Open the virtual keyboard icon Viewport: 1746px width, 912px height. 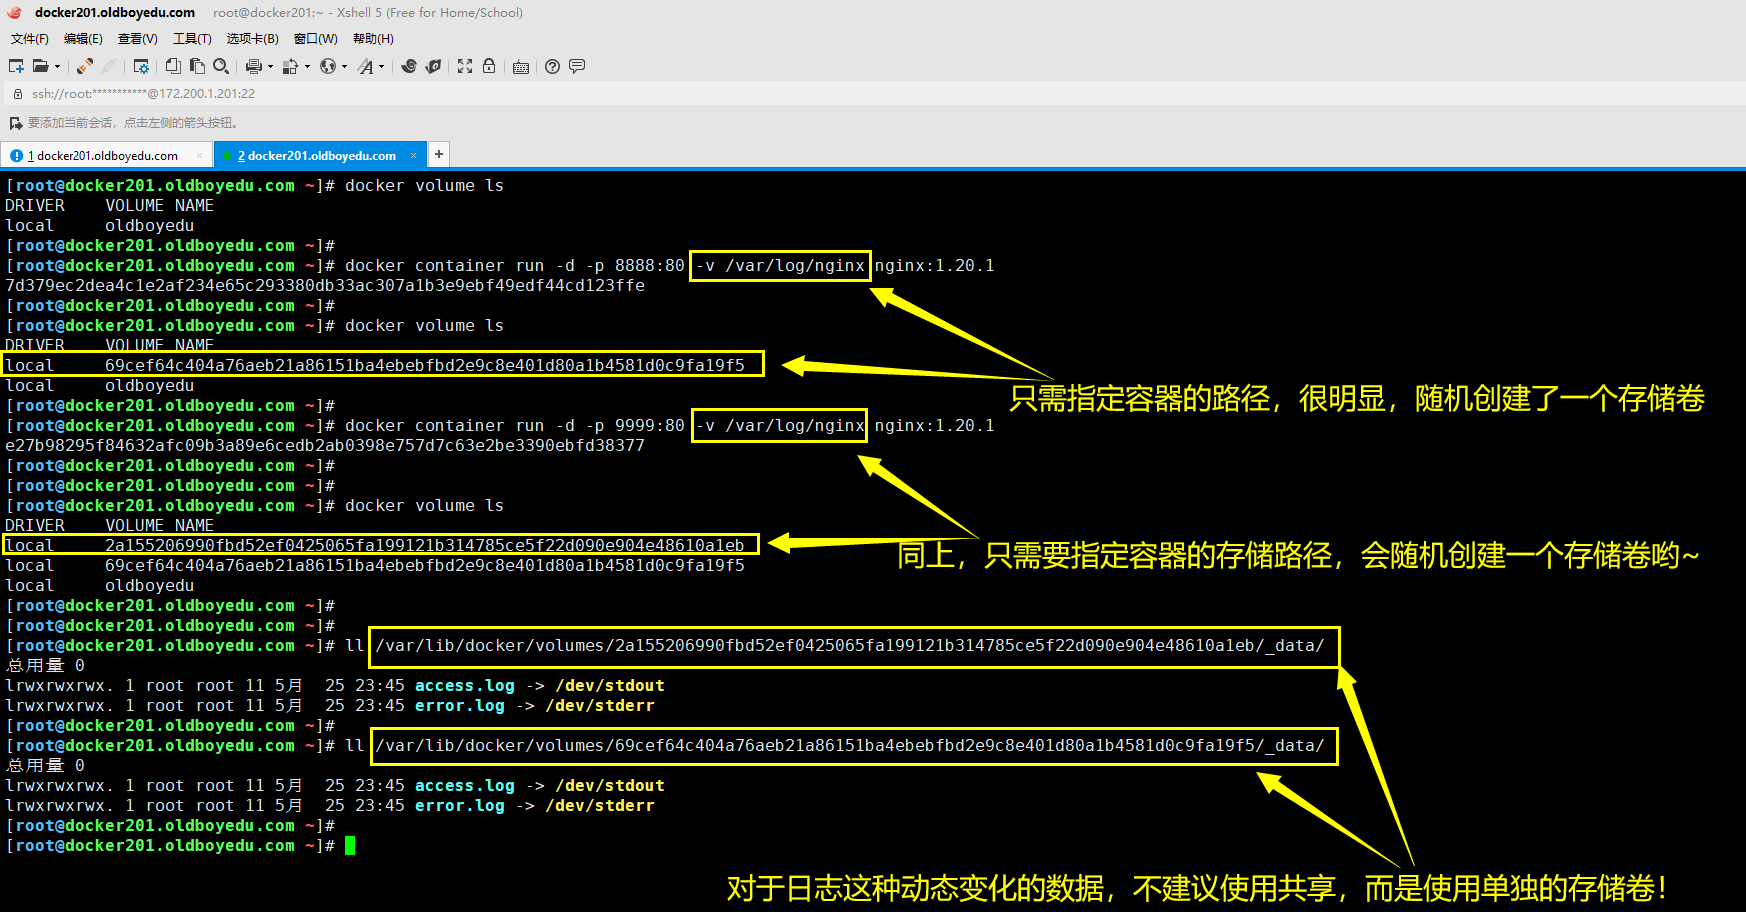(x=521, y=67)
